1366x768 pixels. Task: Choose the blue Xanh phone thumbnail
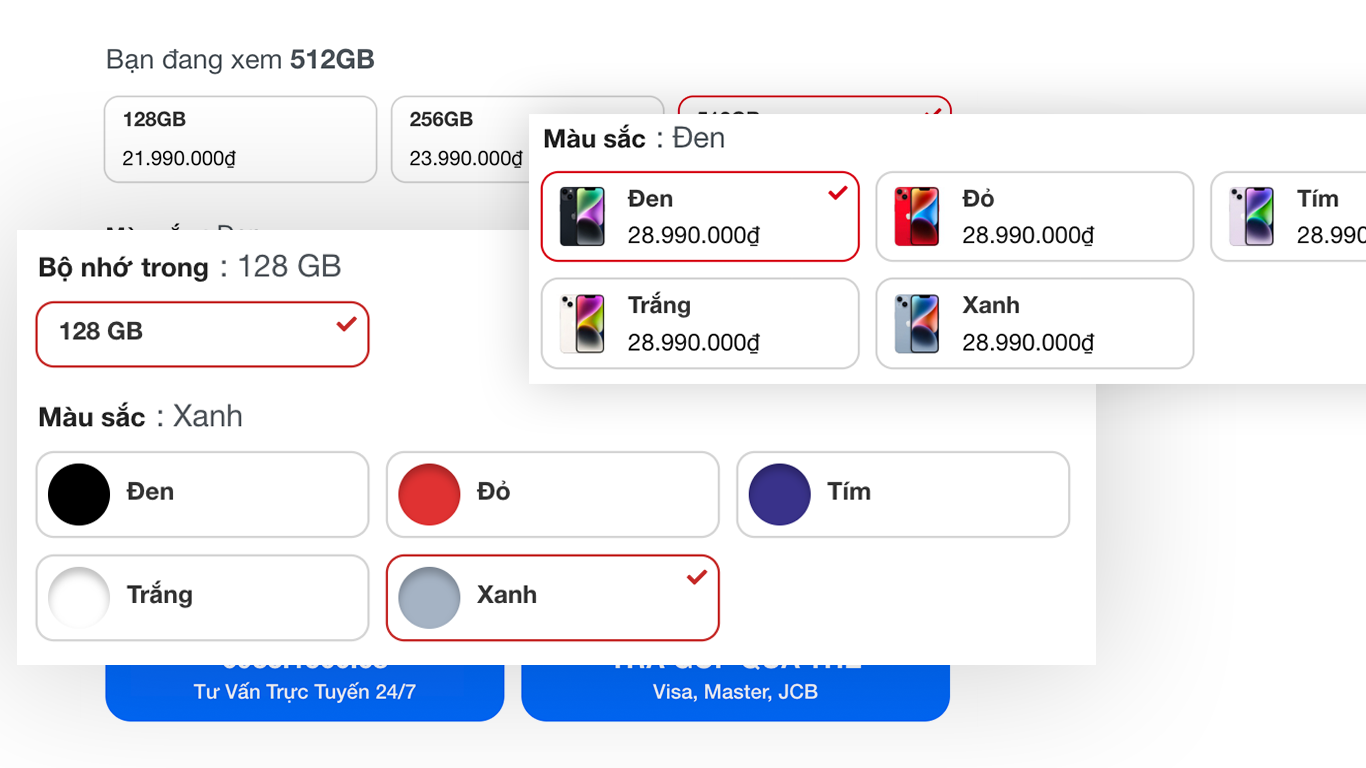coord(916,323)
